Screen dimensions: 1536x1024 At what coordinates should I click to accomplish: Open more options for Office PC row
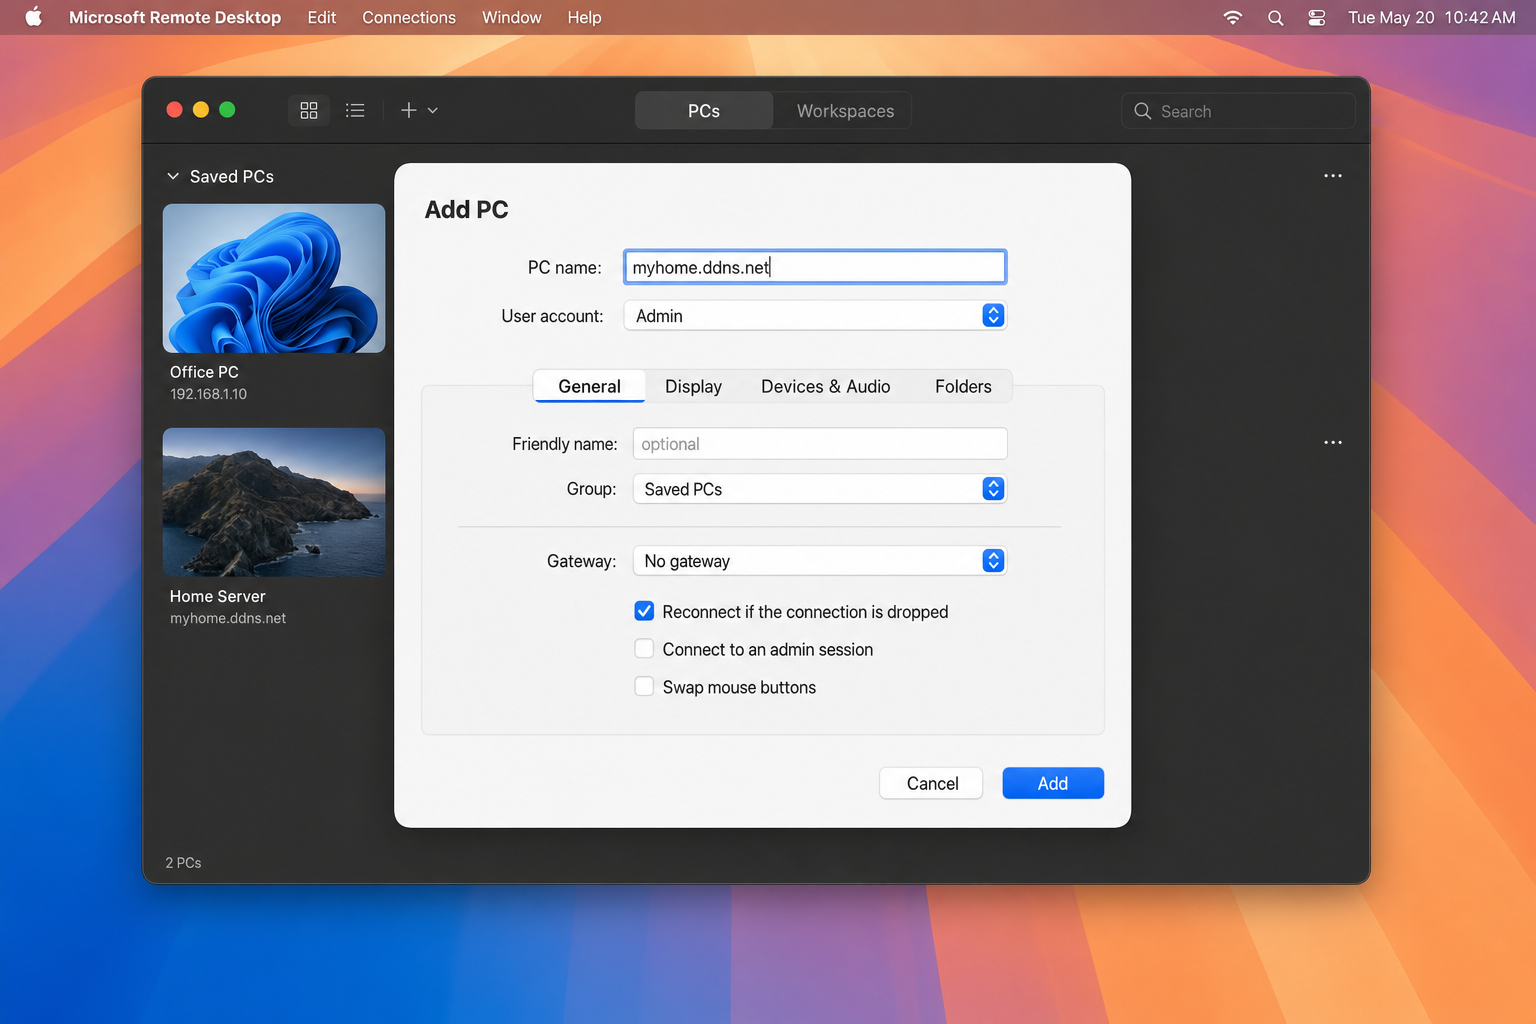point(1333,176)
